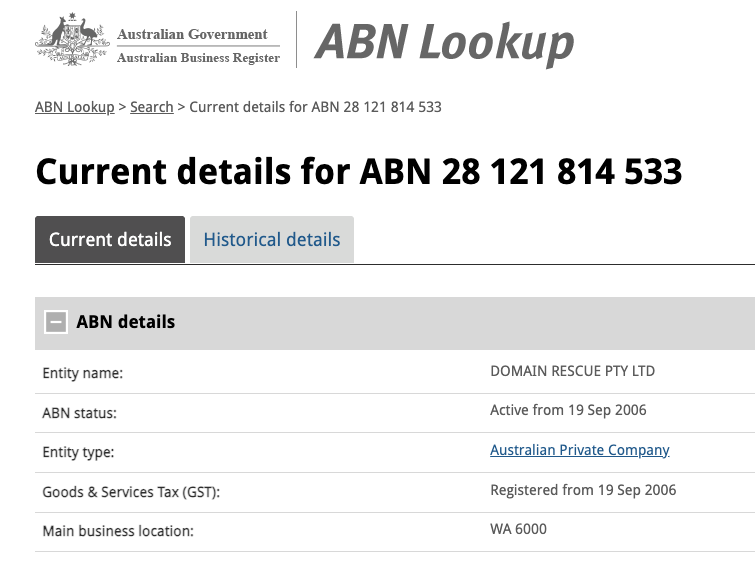Click the 'Goods & Services Tax (GST):' label
Image resolution: width=755 pixels, height=577 pixels.
131,492
